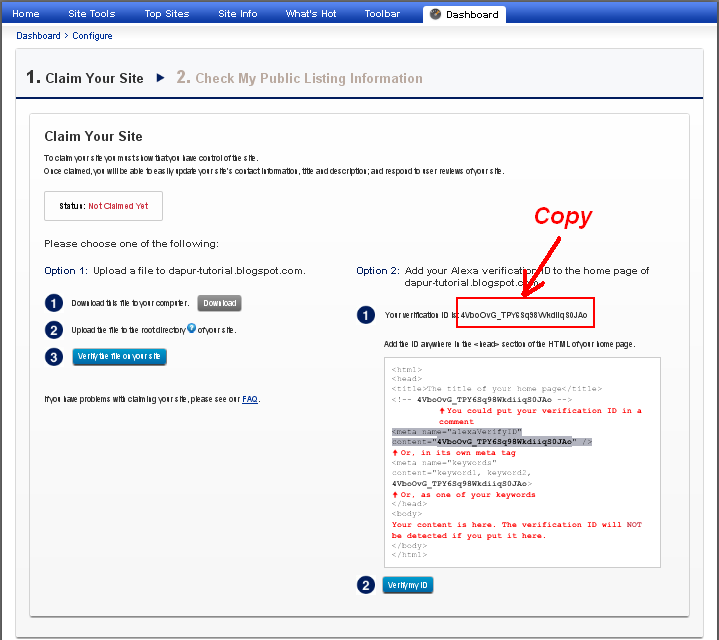Go to Top Sites menu

tap(167, 14)
